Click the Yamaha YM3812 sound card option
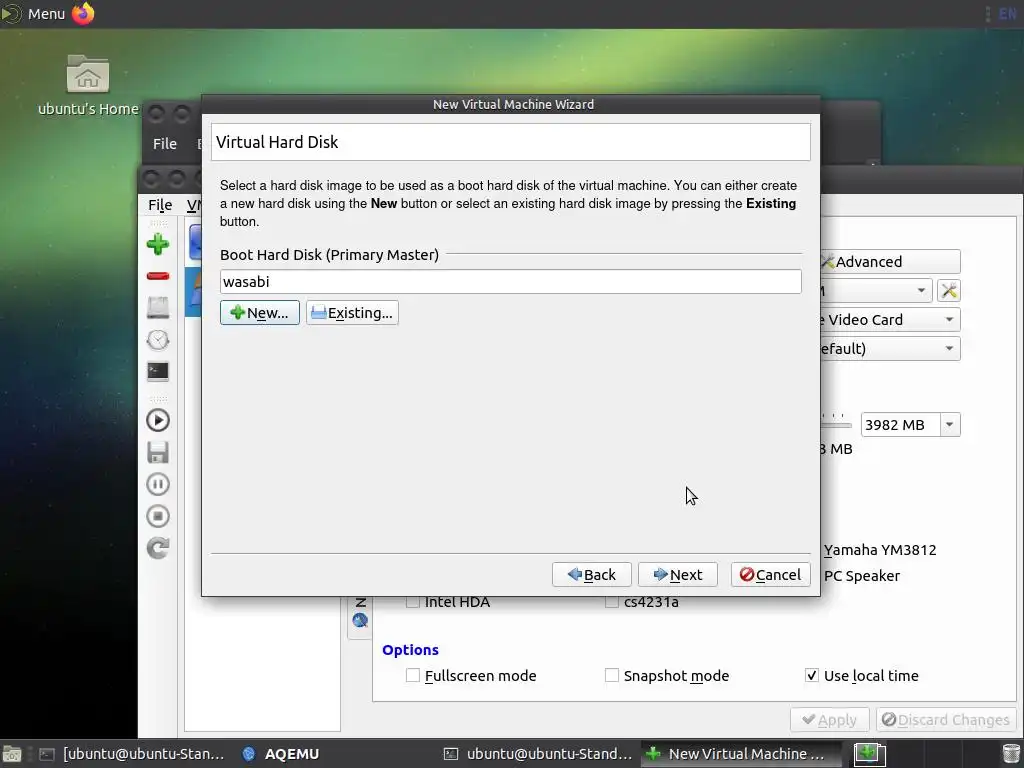This screenshot has width=1024, height=768. click(880, 550)
